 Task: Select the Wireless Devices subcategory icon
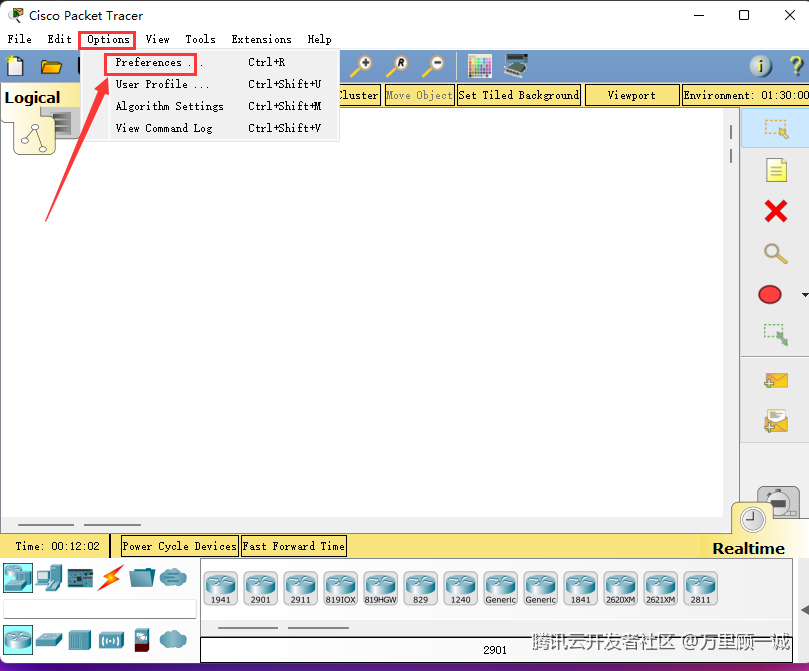click(111, 640)
